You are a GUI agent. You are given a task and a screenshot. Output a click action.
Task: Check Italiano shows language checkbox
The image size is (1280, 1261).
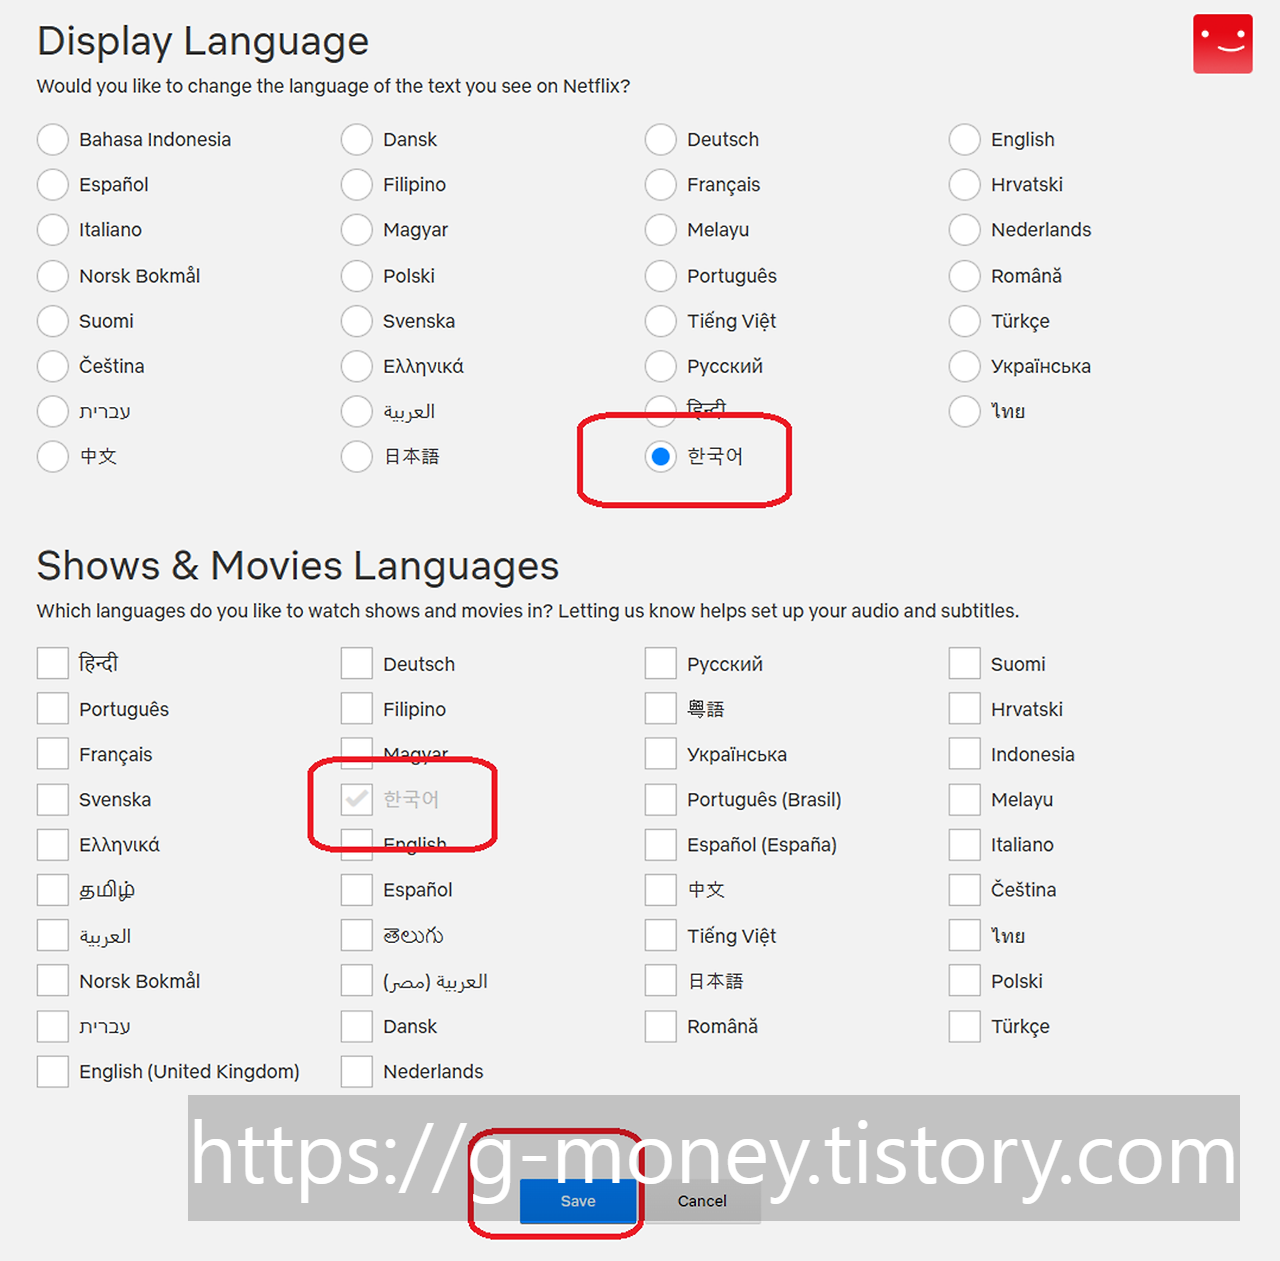pyautogui.click(x=965, y=844)
